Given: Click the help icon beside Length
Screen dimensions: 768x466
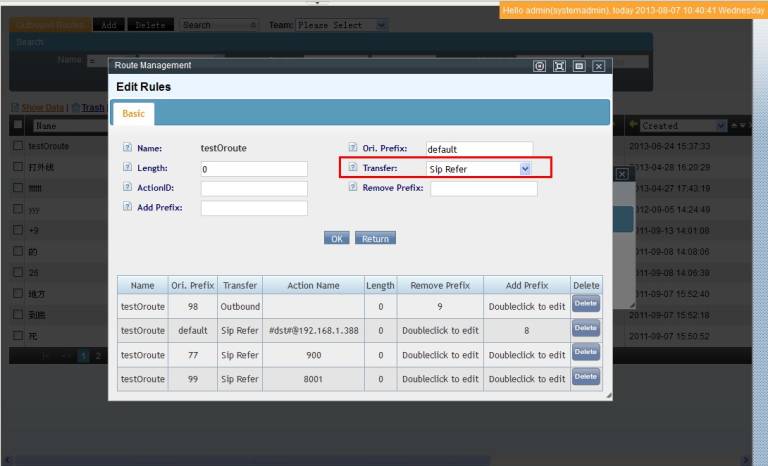Looking at the screenshot, I should pos(127,169).
